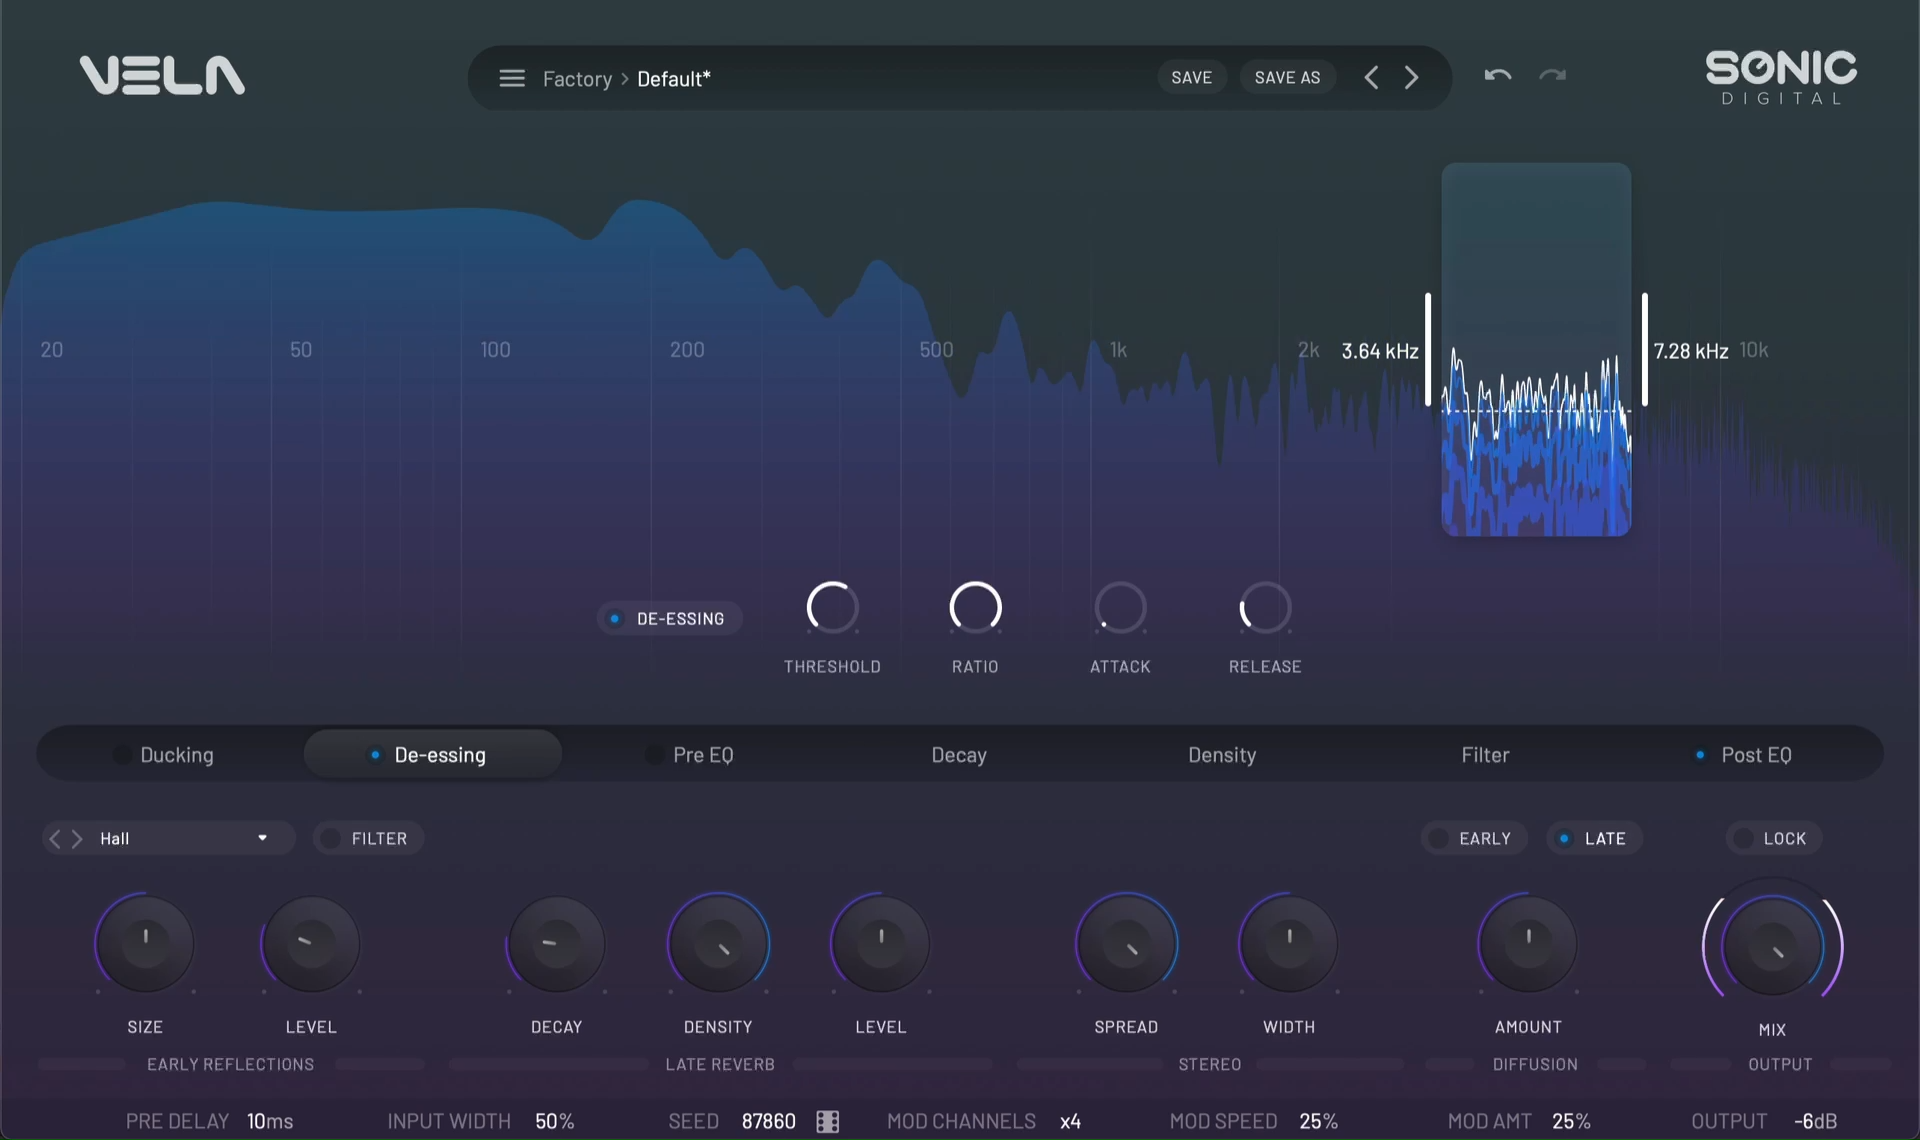This screenshot has height=1140, width=1920.
Task: Randomize seed with dice icon
Action: [828, 1121]
